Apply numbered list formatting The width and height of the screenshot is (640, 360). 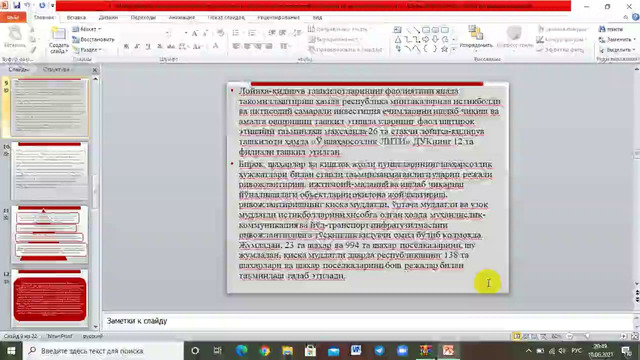pos(252,33)
